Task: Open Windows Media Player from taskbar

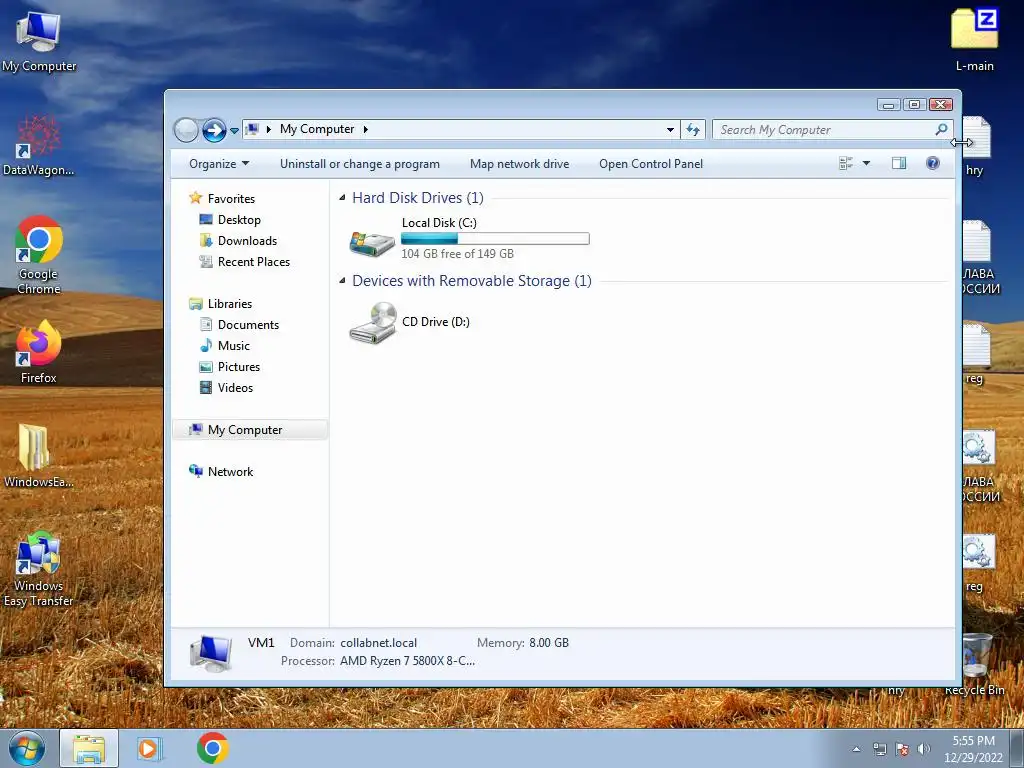Action: coord(148,748)
